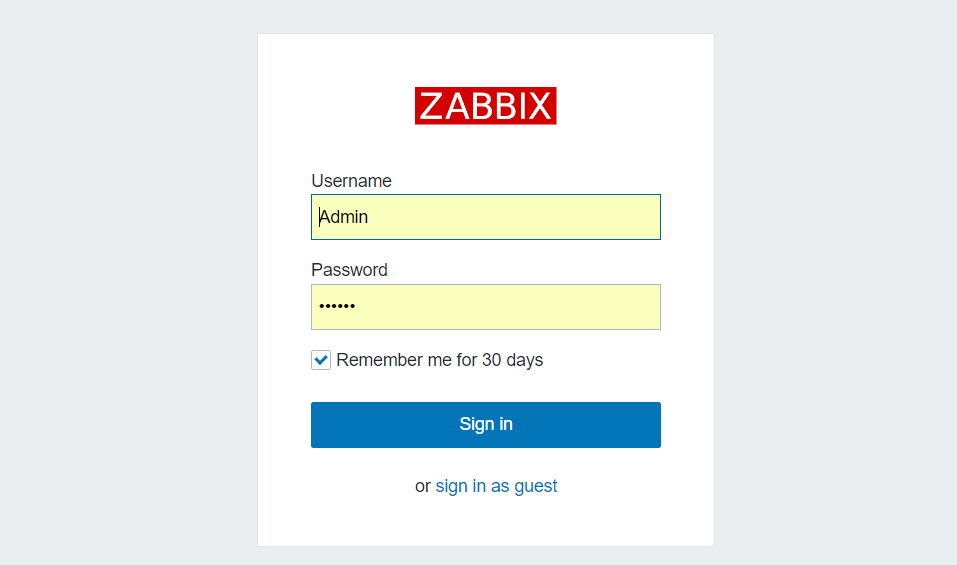
Task: Click the "Password" field label
Action: tap(349, 270)
